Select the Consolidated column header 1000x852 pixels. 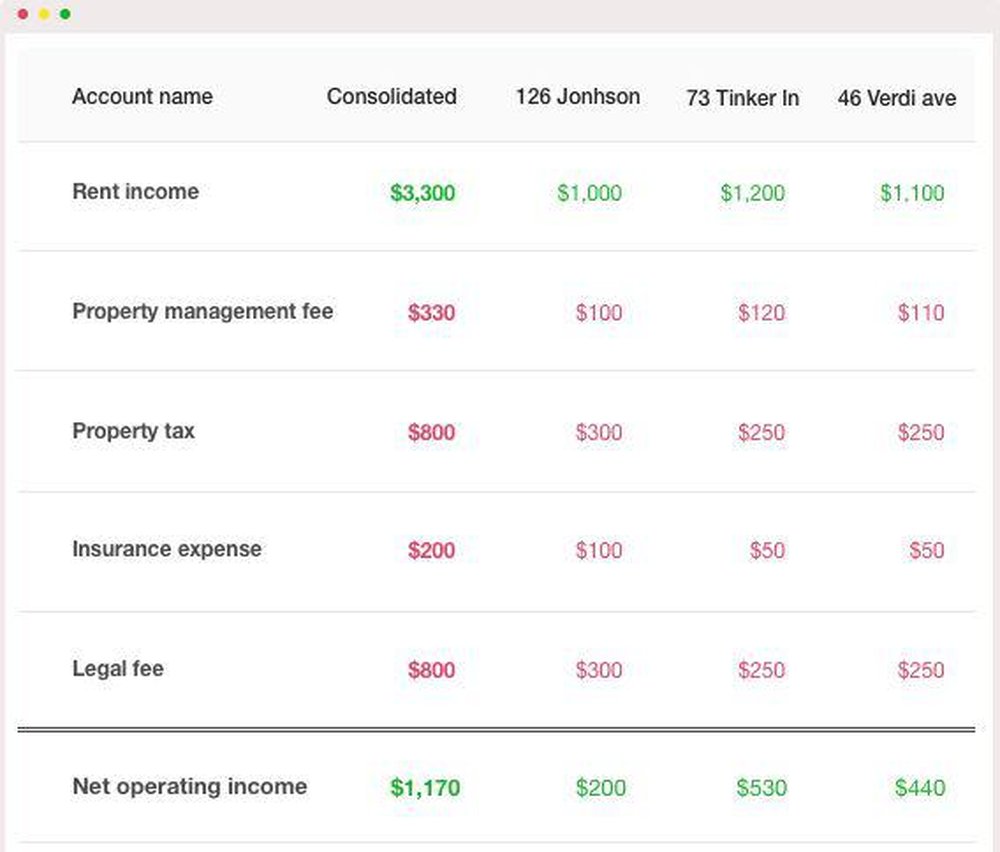(x=391, y=97)
